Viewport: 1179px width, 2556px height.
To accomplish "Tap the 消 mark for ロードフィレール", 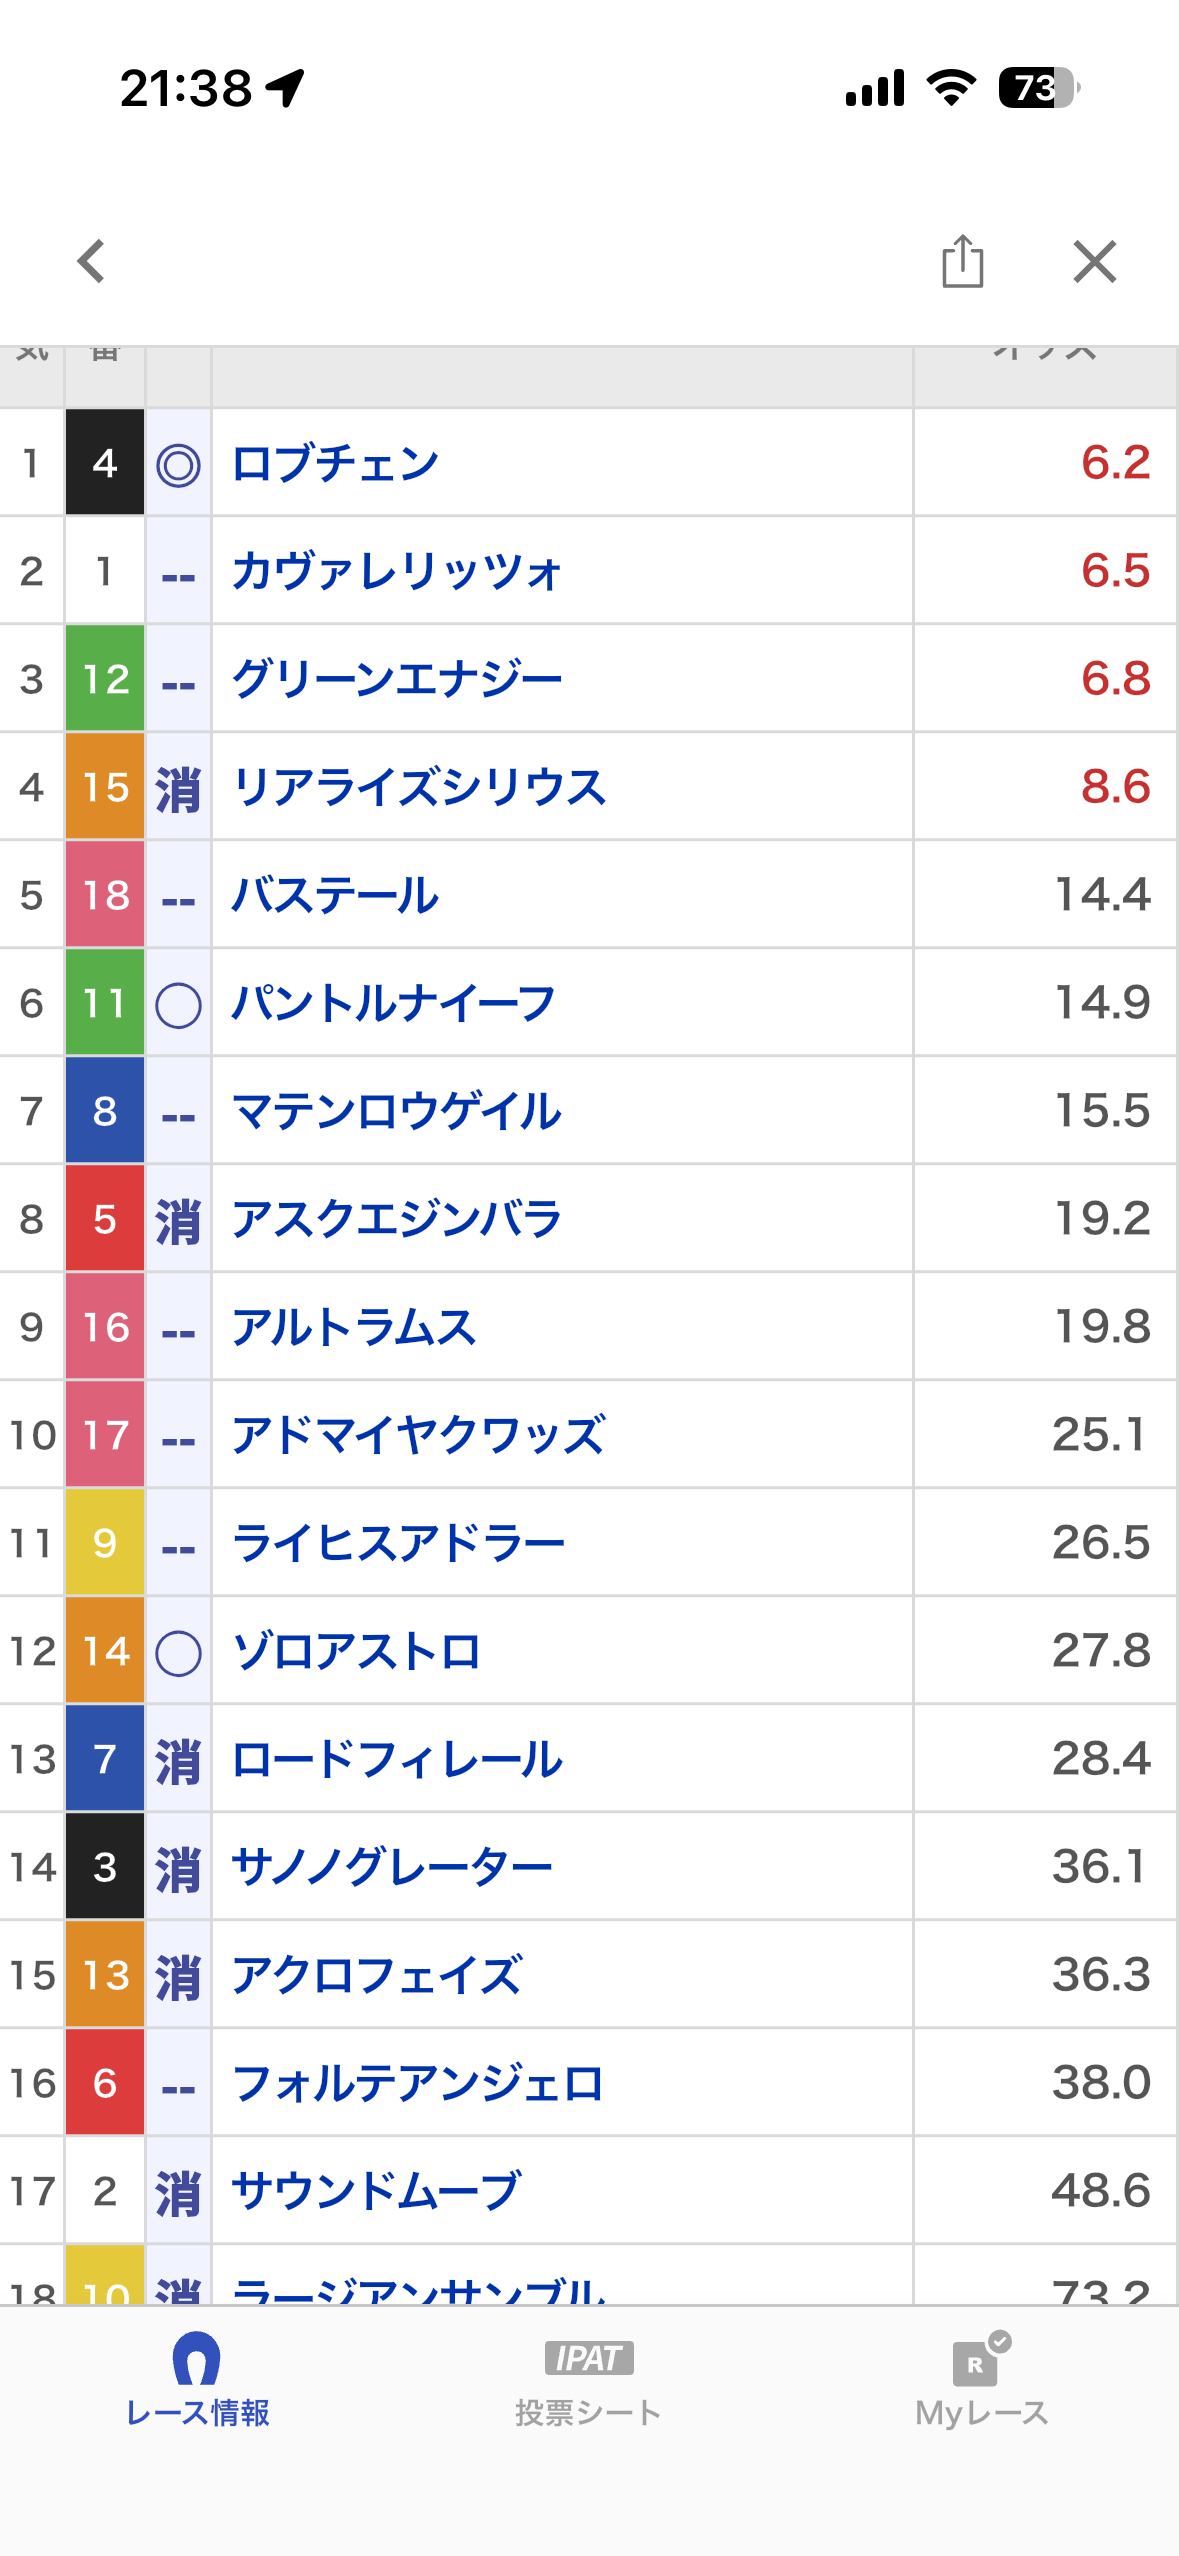I will [178, 1761].
